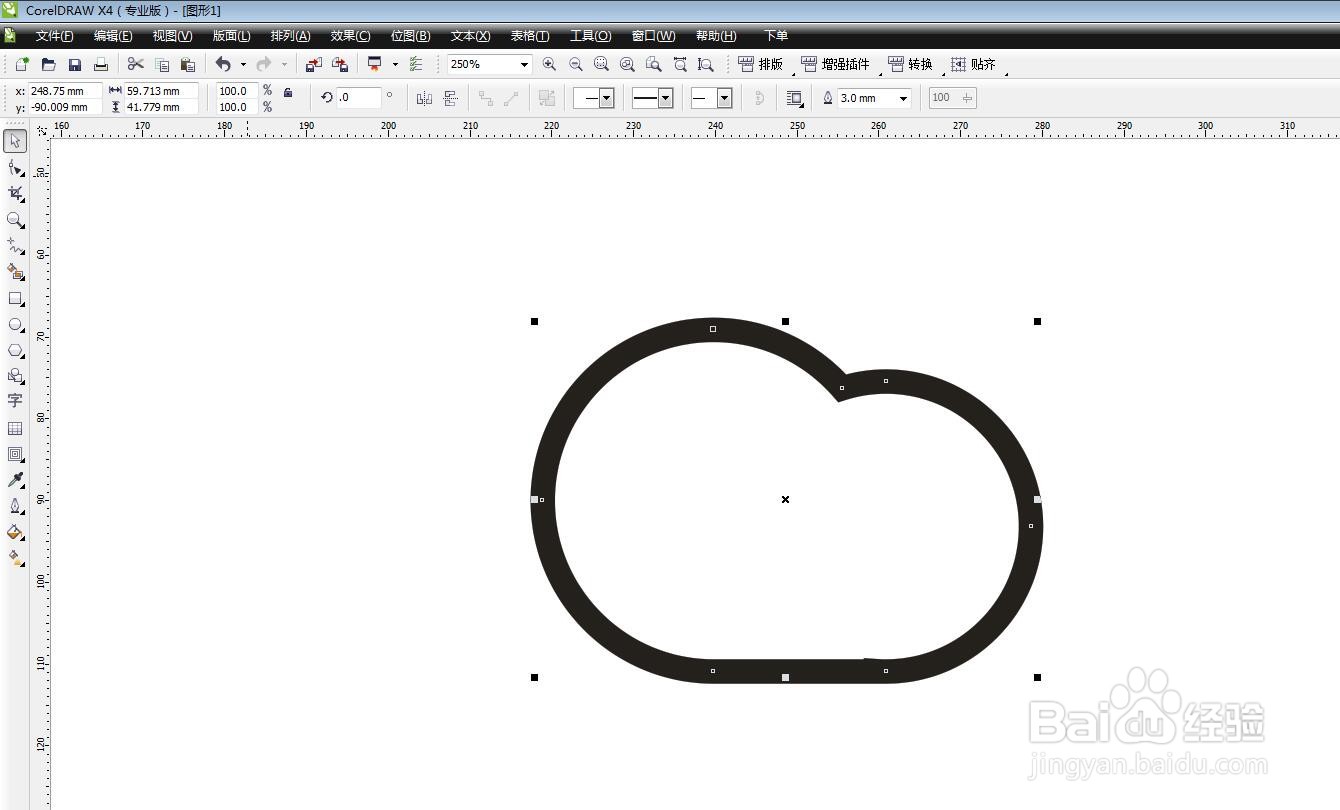Open the 工具(O) menu
Image resolution: width=1340 pixels, height=810 pixels.
pyautogui.click(x=590, y=36)
